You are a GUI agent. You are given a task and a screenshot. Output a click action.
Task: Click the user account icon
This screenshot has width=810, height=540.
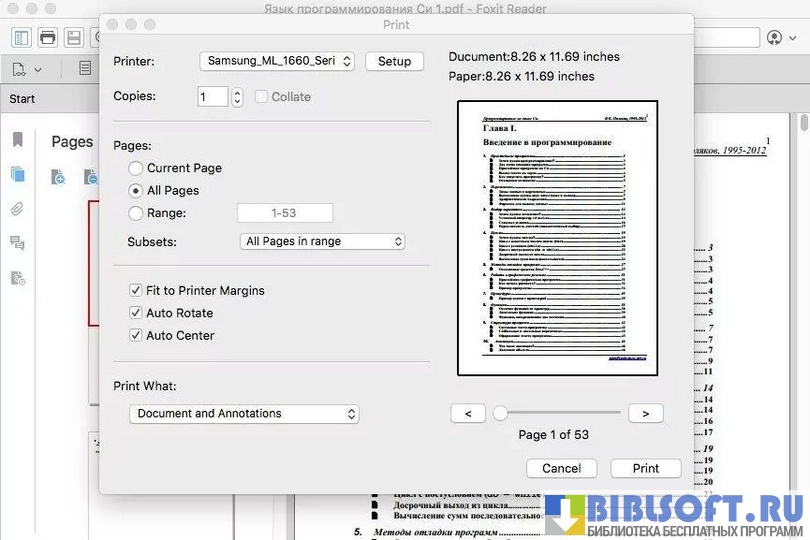(x=775, y=38)
